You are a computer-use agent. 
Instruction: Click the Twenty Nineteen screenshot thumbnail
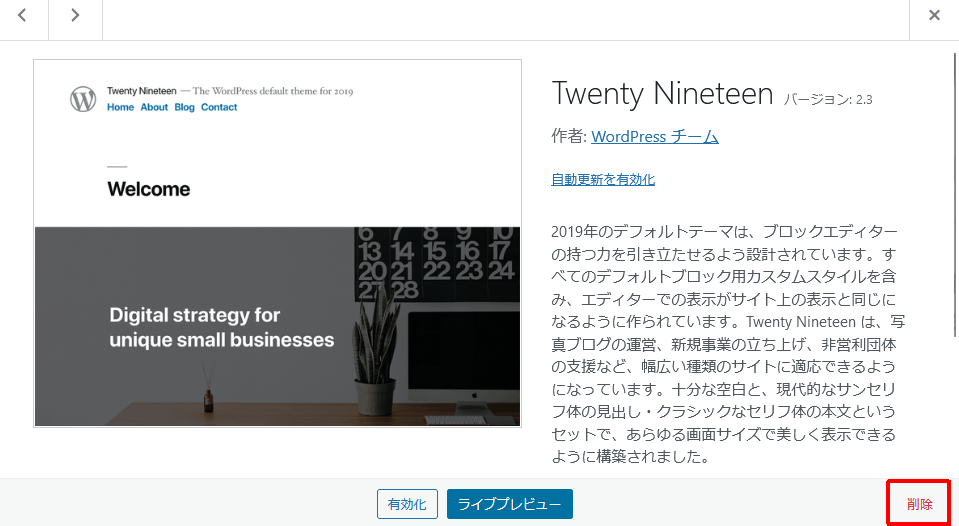click(278, 243)
